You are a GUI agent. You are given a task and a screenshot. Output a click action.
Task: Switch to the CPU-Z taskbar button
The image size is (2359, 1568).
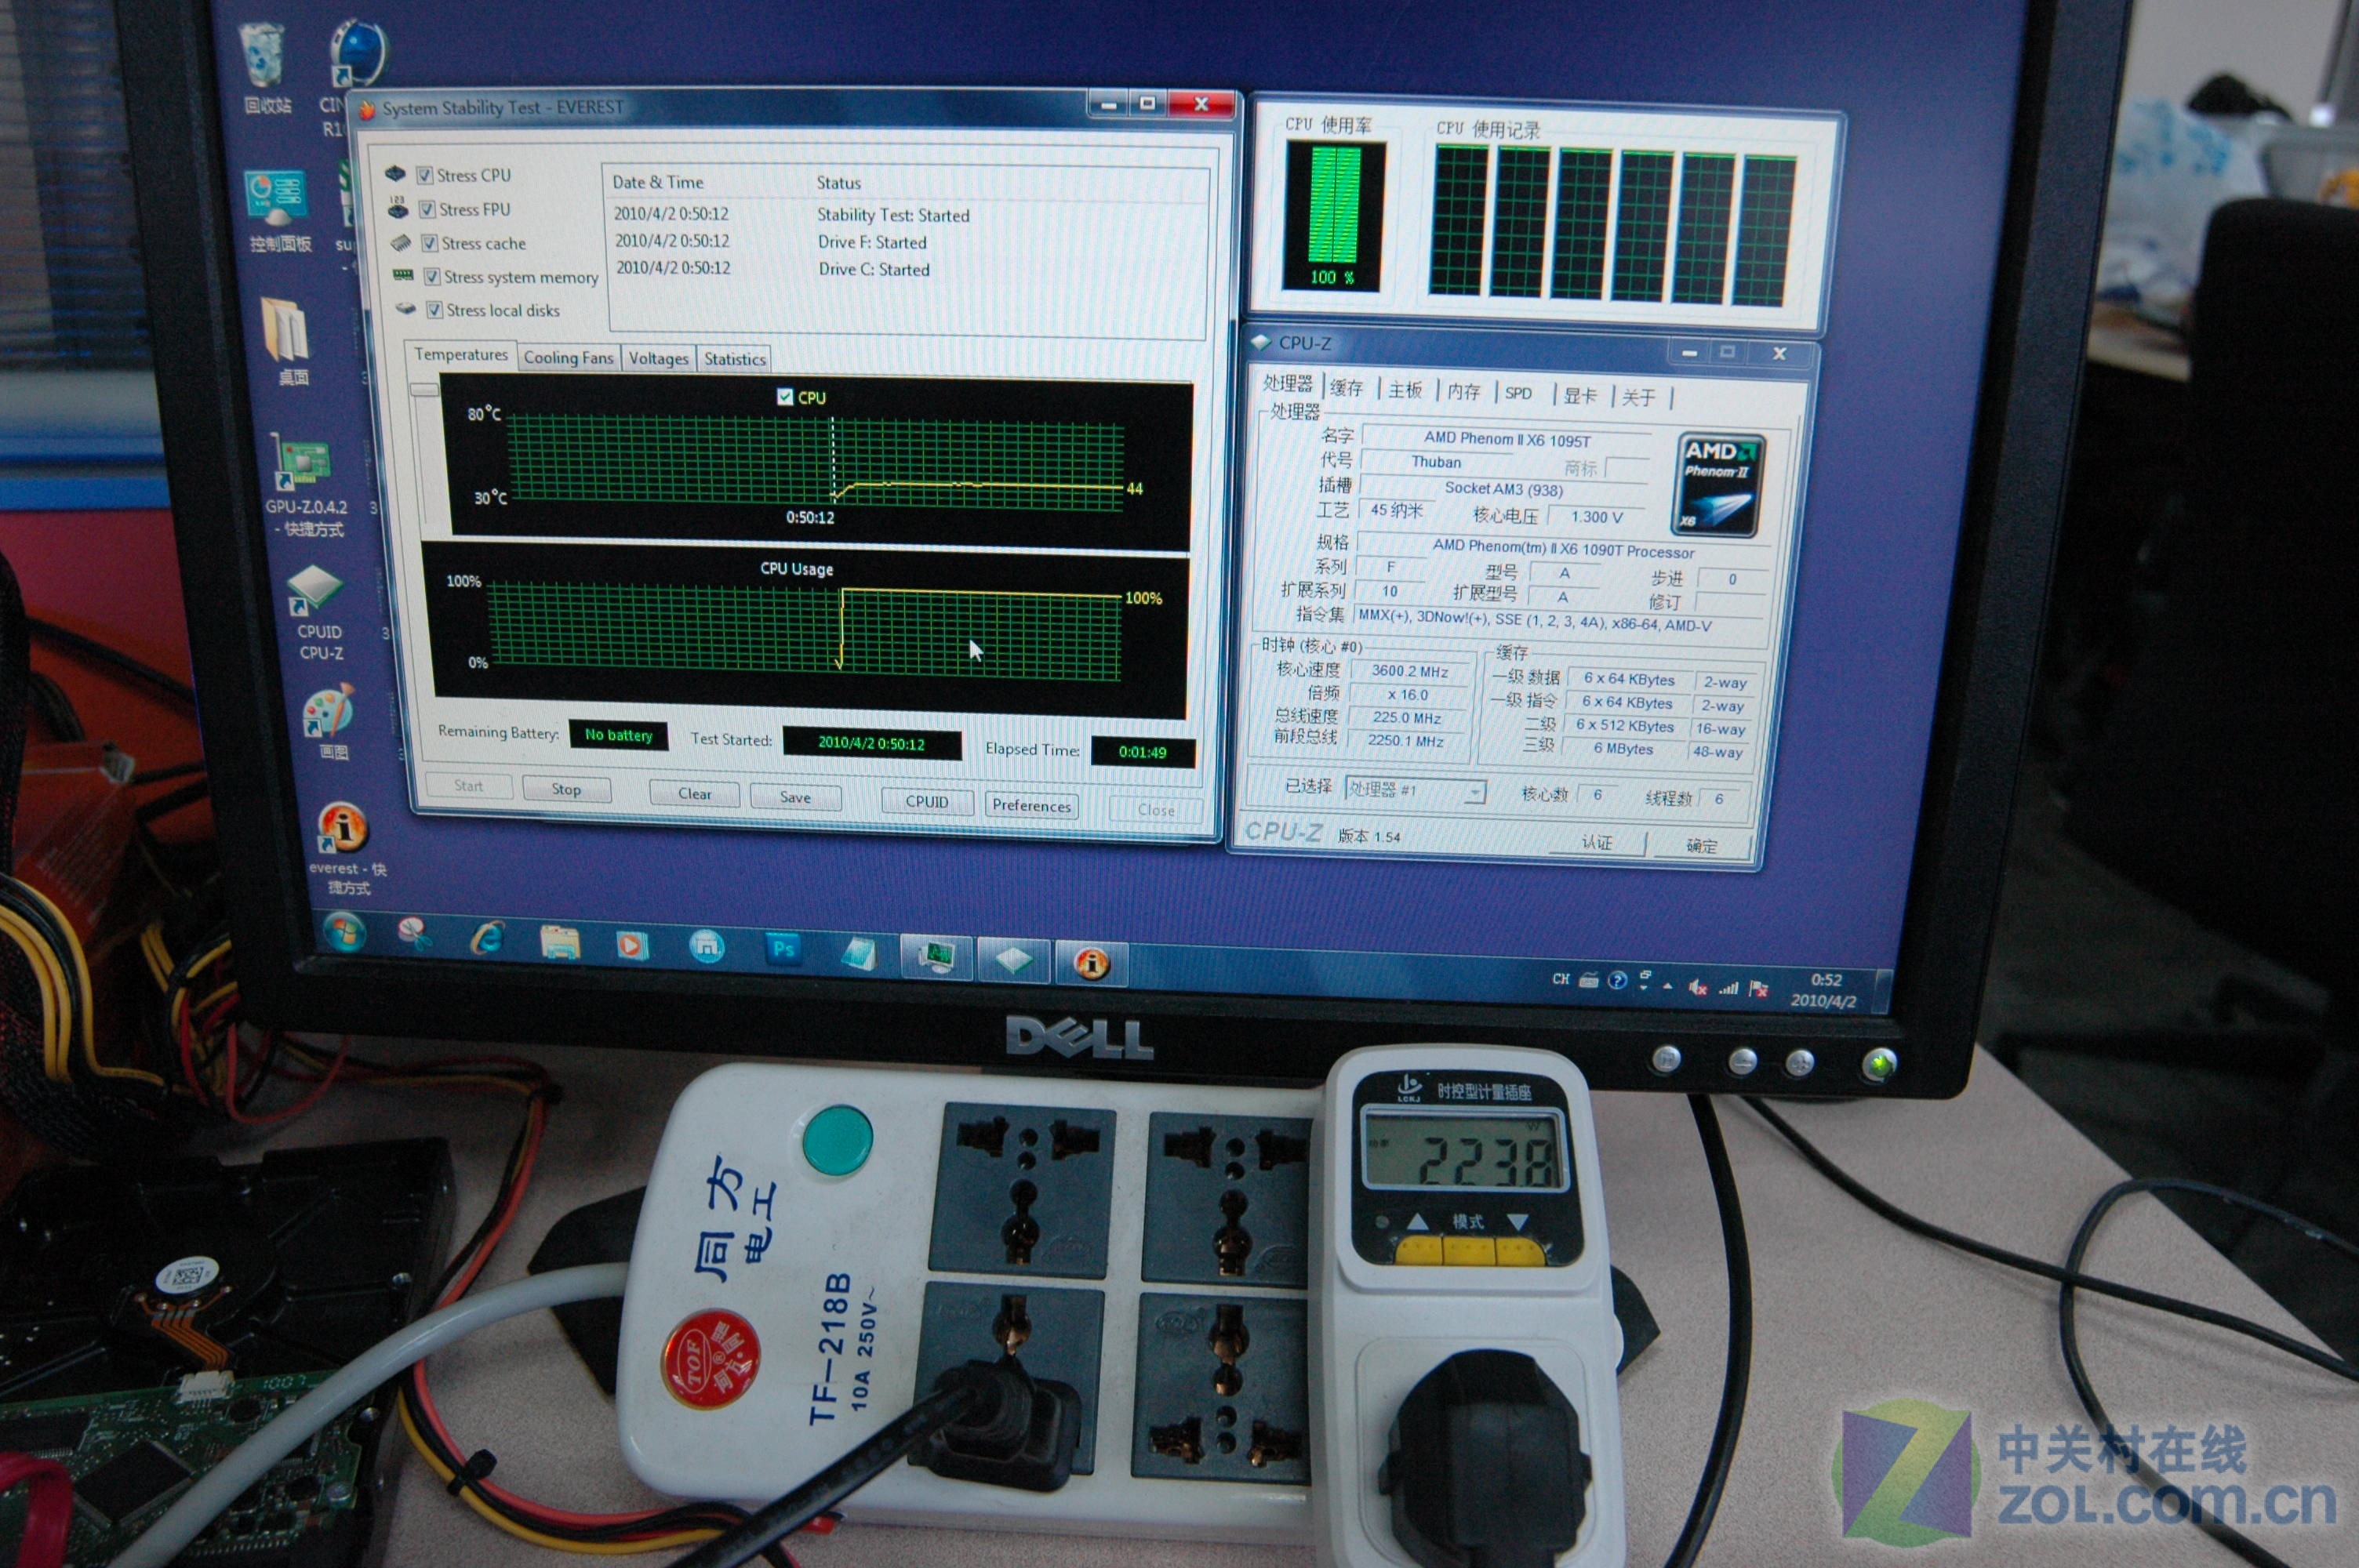pyautogui.click(x=1013, y=961)
